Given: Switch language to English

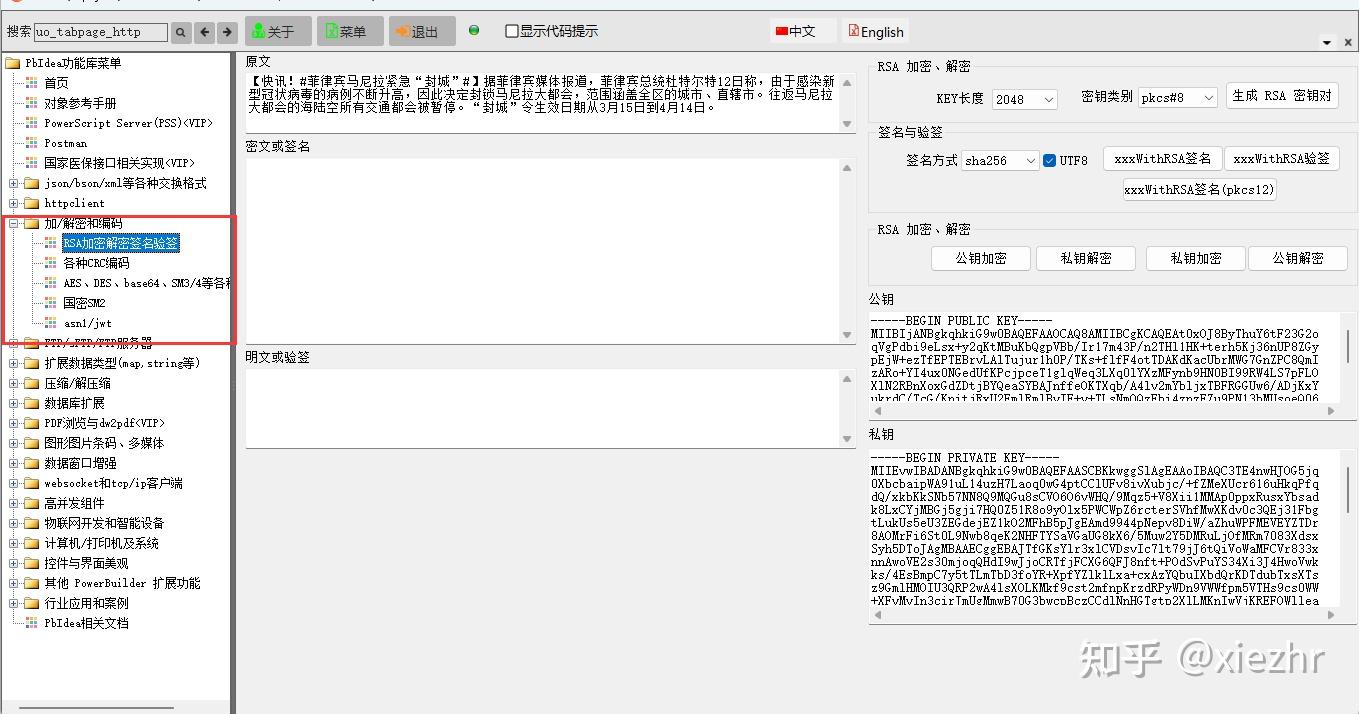Looking at the screenshot, I should tap(876, 31).
